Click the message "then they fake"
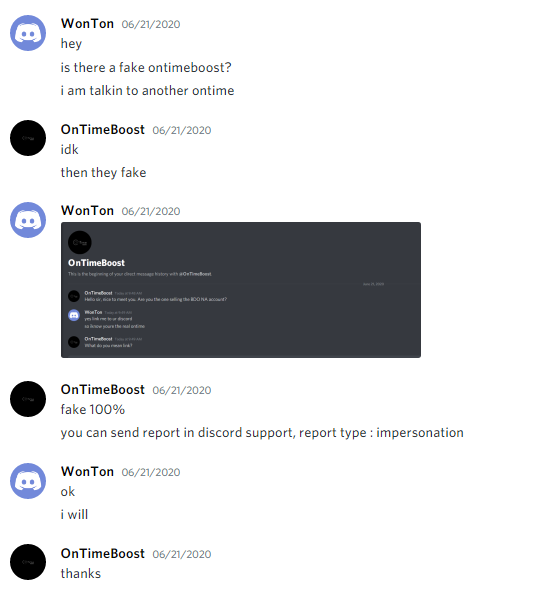533x596 pixels. [x=103, y=173]
